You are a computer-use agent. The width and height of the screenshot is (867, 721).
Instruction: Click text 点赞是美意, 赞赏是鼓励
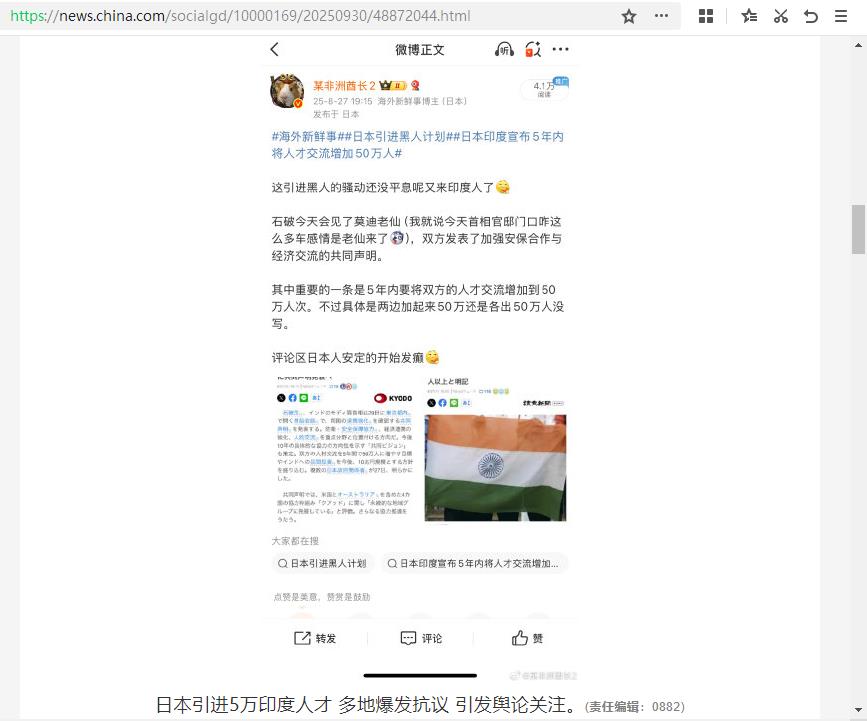pyautogui.click(x=322, y=597)
